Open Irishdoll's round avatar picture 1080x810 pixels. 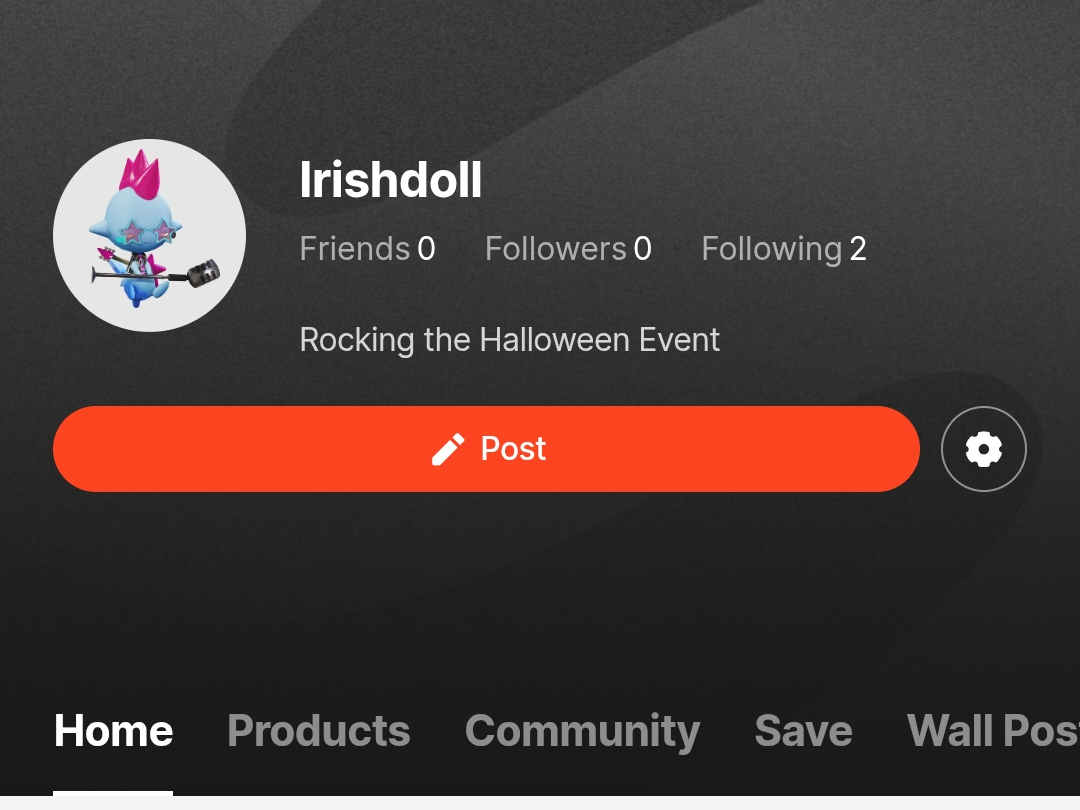(149, 236)
